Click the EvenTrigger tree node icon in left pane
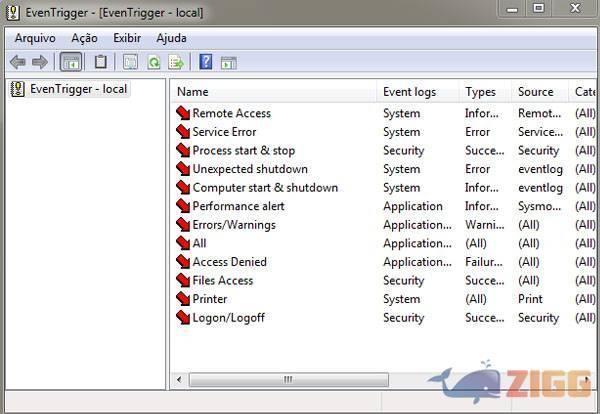 coord(18,89)
